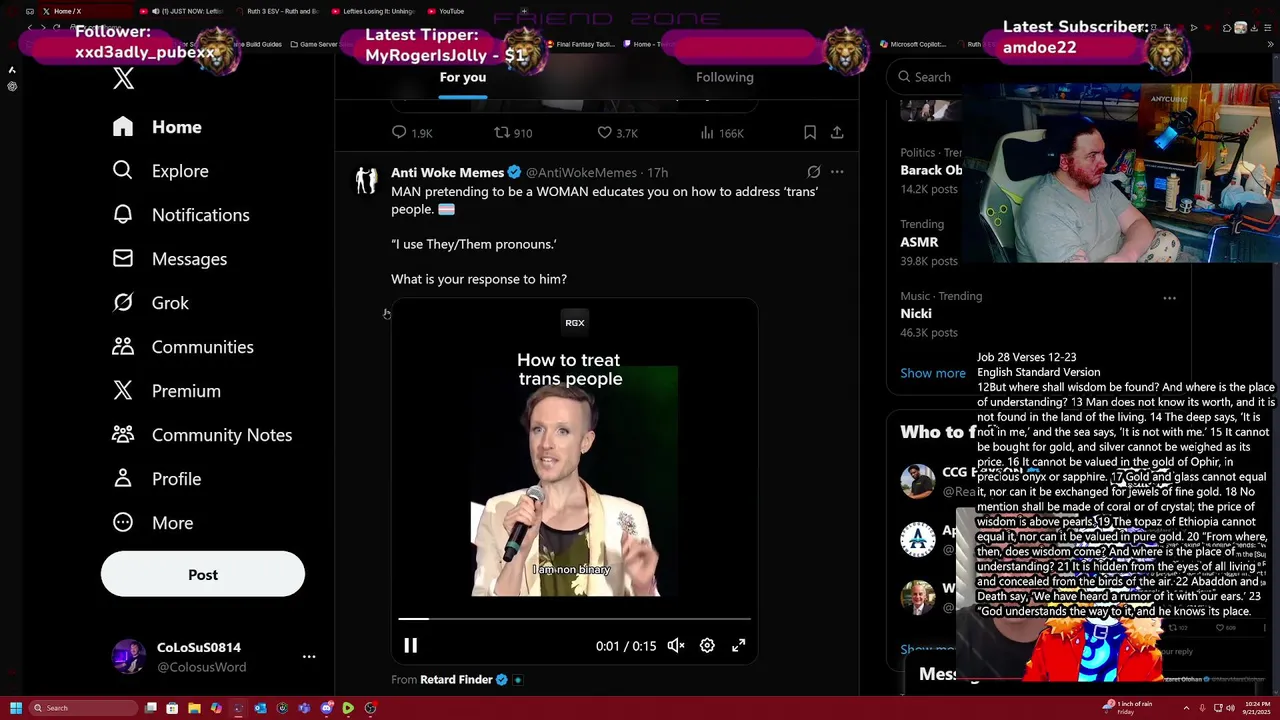Click Show more under trends
Screen dimensions: 1280x720
[x=933, y=373]
